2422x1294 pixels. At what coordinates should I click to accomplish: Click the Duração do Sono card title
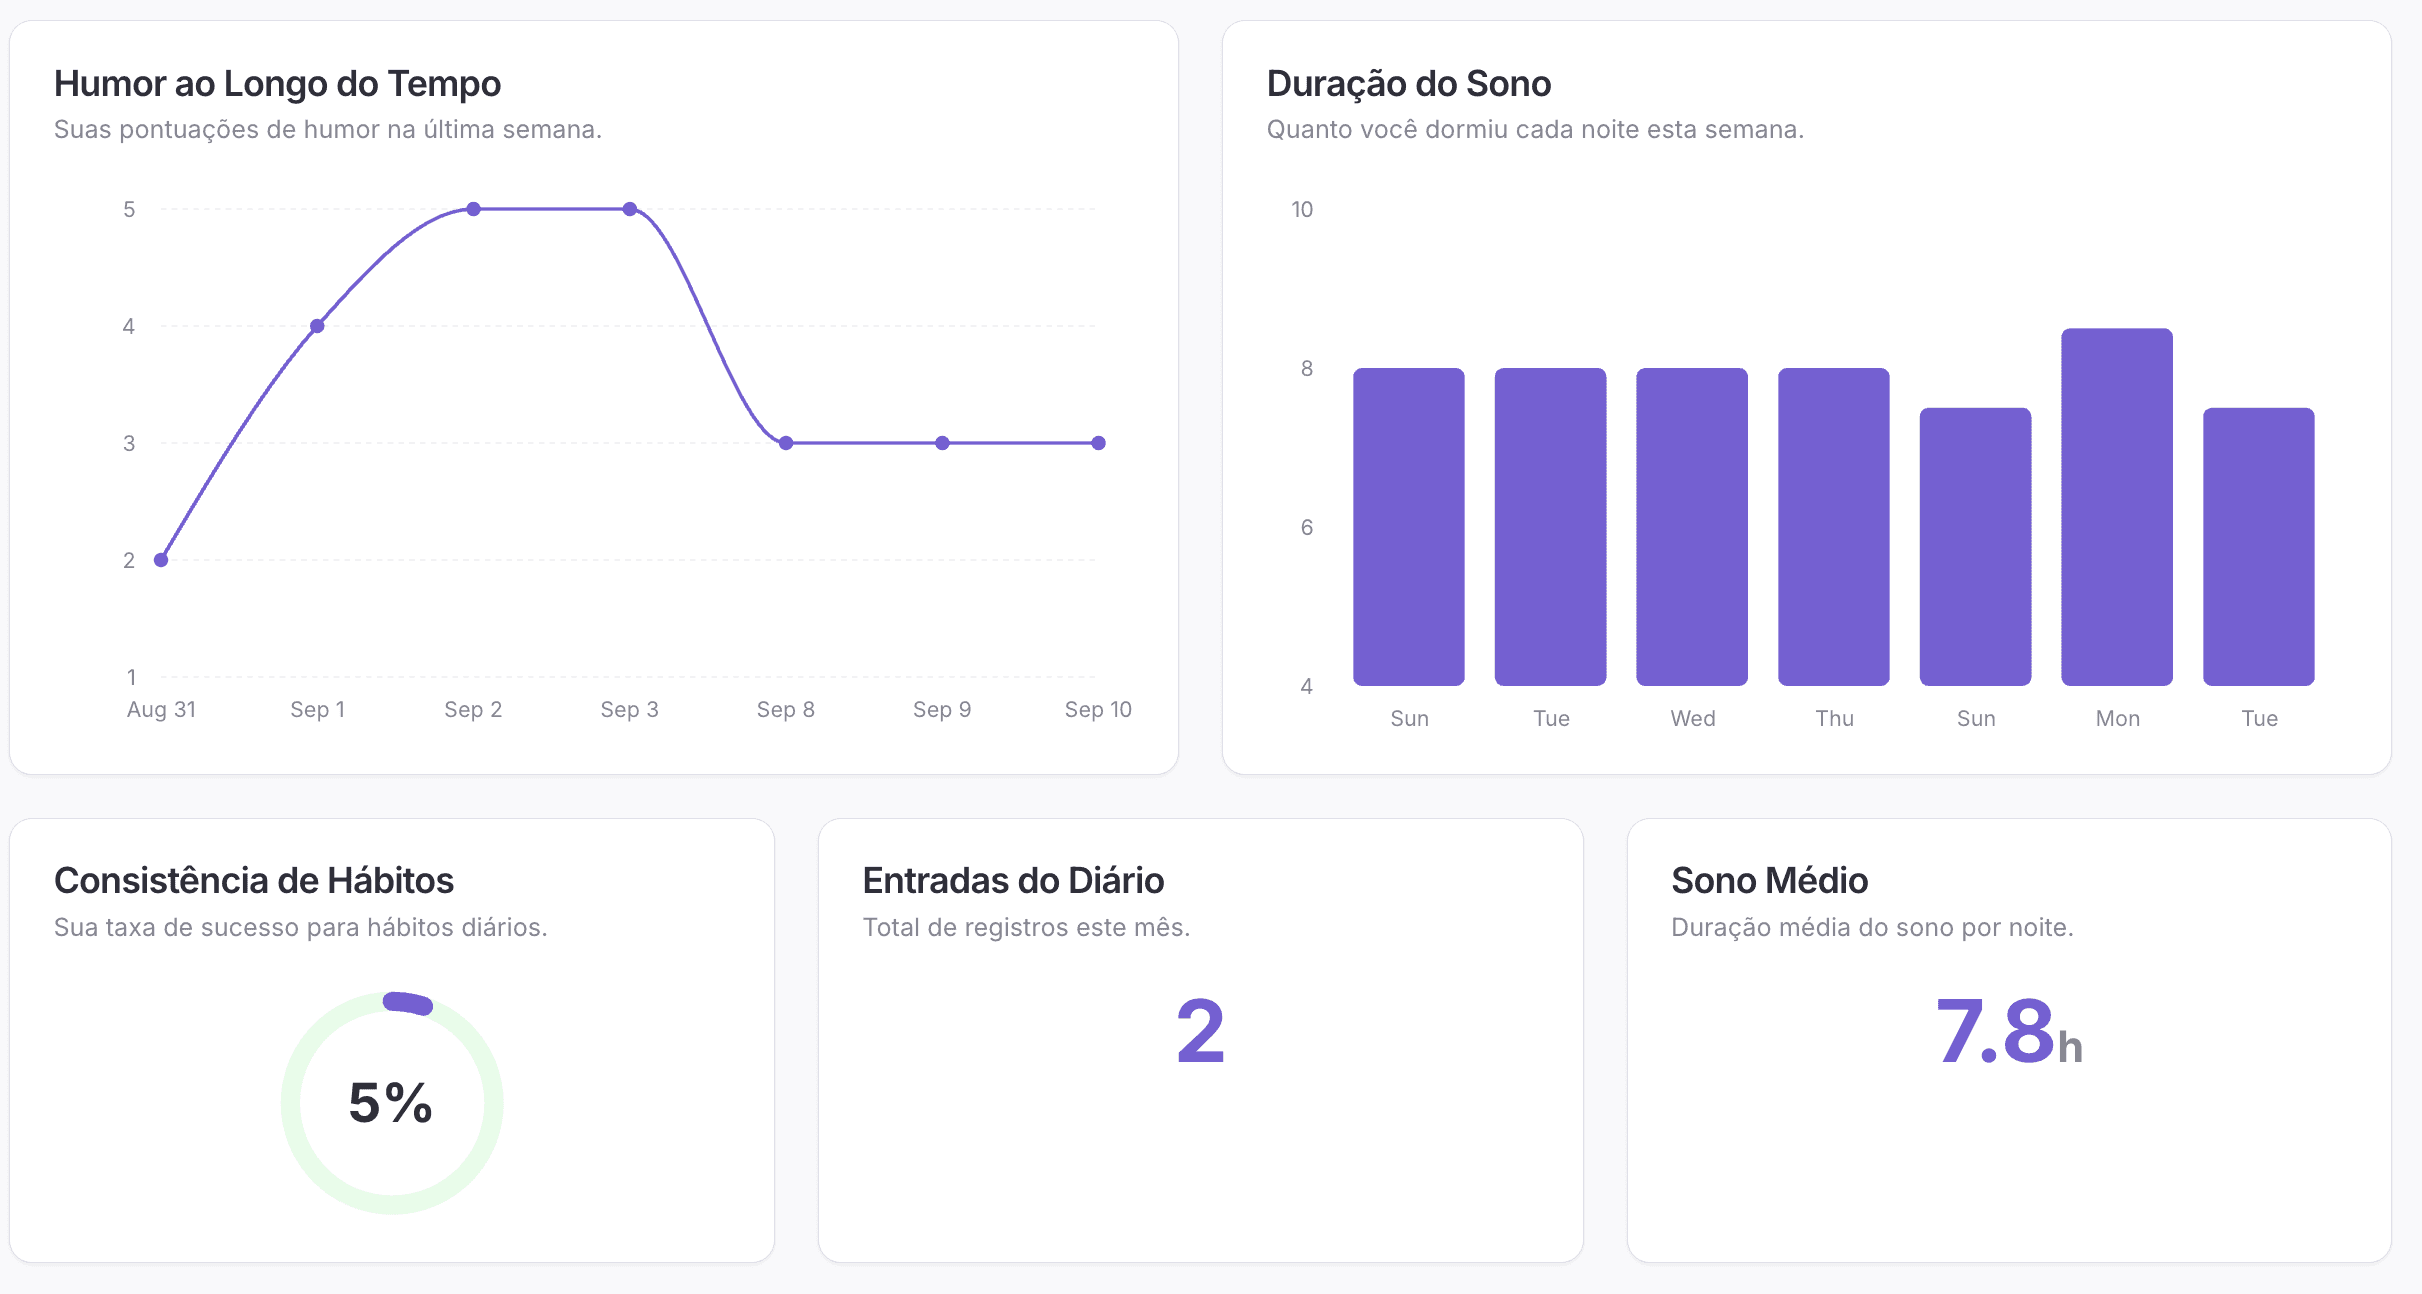pos(1408,84)
